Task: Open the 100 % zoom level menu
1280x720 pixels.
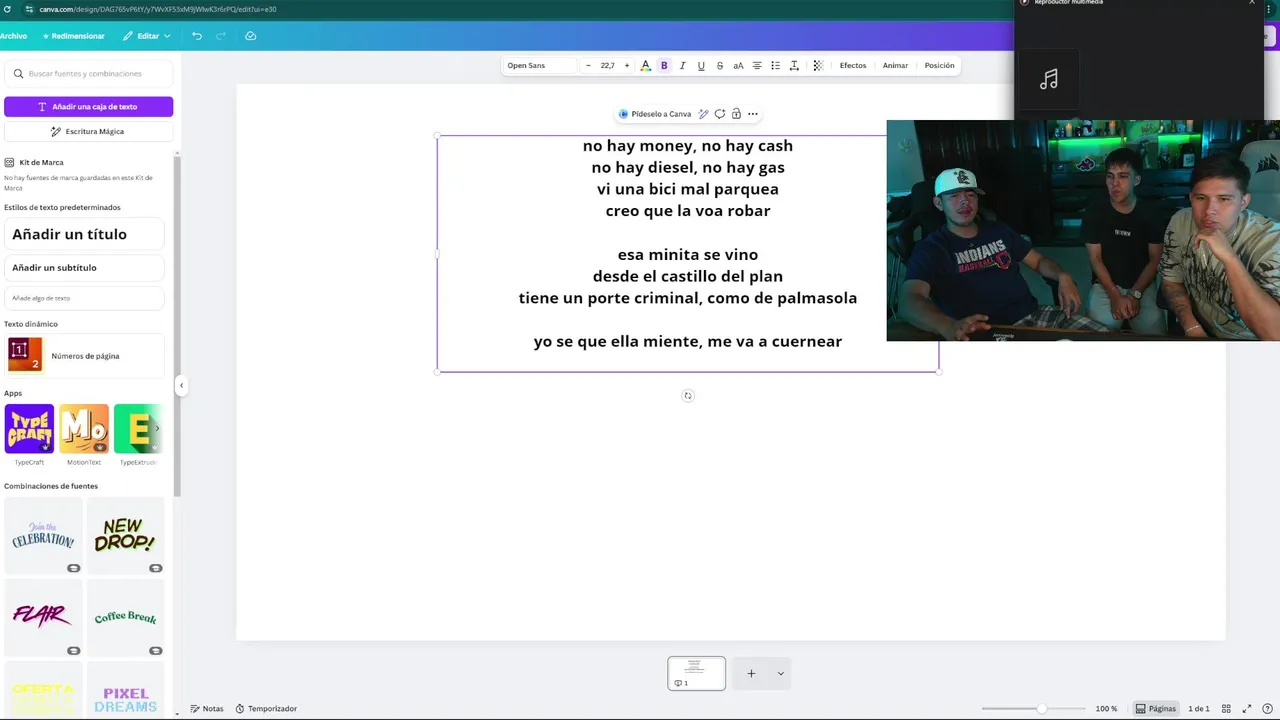Action: pyautogui.click(x=1106, y=709)
